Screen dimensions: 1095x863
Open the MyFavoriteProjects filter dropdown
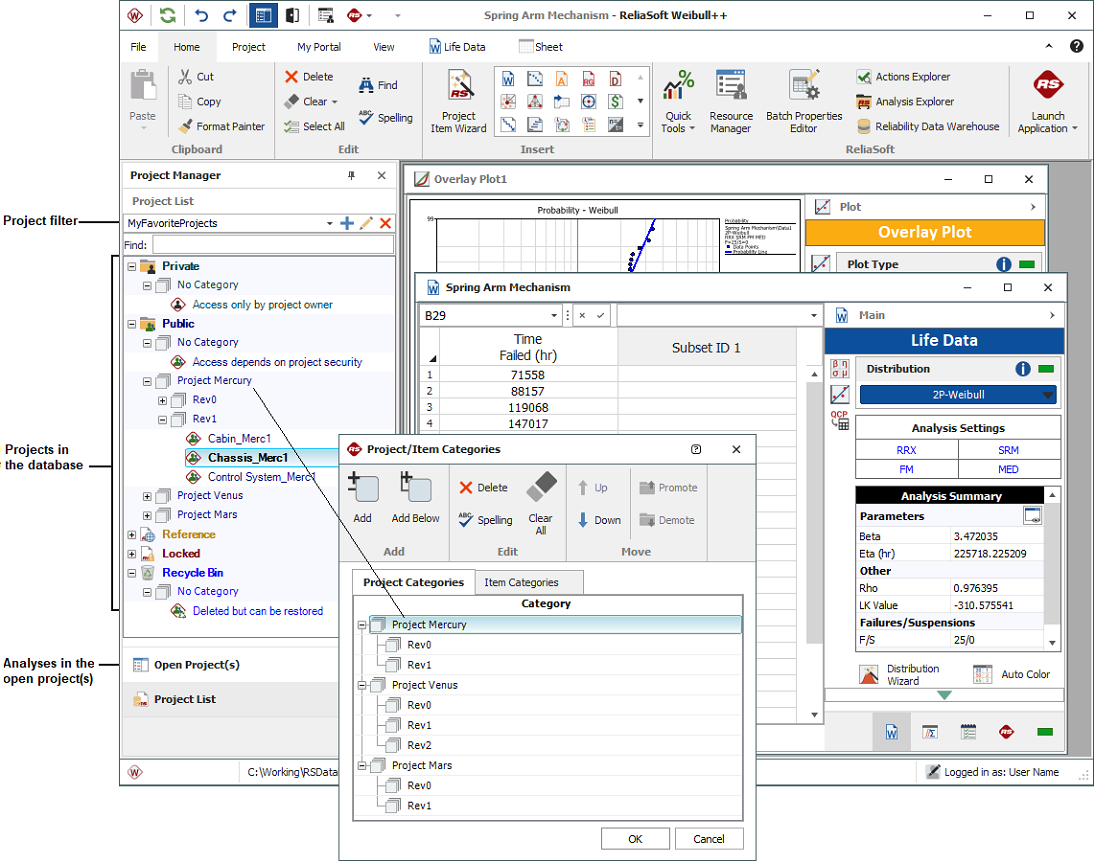329,224
